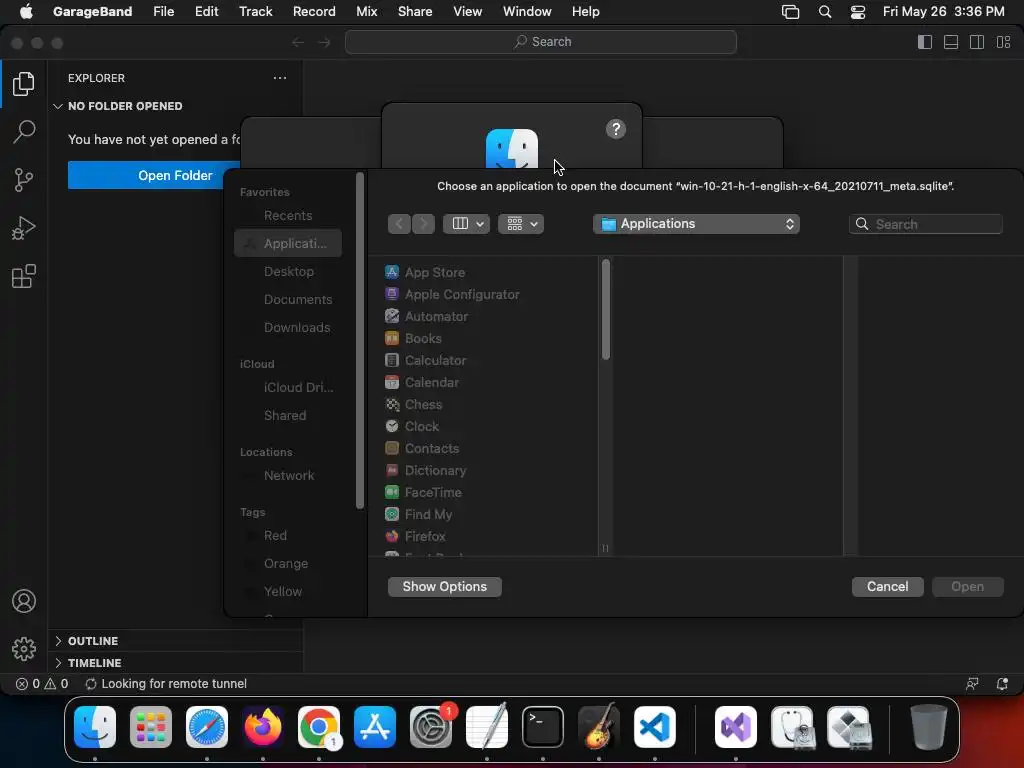Expand the TIMELINE section

(x=88, y=663)
